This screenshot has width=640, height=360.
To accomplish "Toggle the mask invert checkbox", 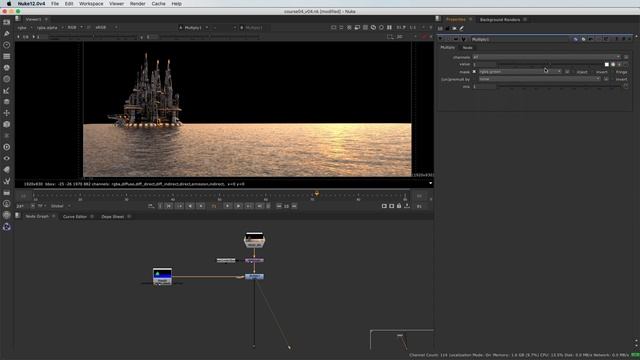I will pyautogui.click(x=593, y=72).
